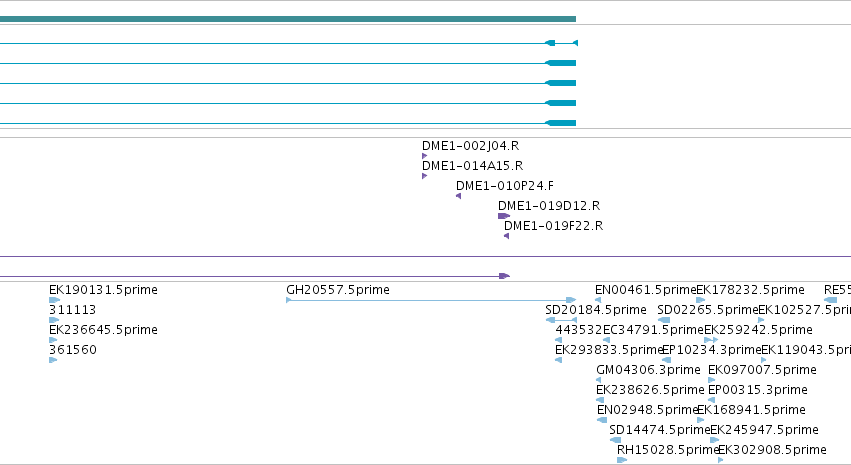Click the purple arrowhead under DME1-002J04.R
The width and height of the screenshot is (851, 465).
pos(424,156)
